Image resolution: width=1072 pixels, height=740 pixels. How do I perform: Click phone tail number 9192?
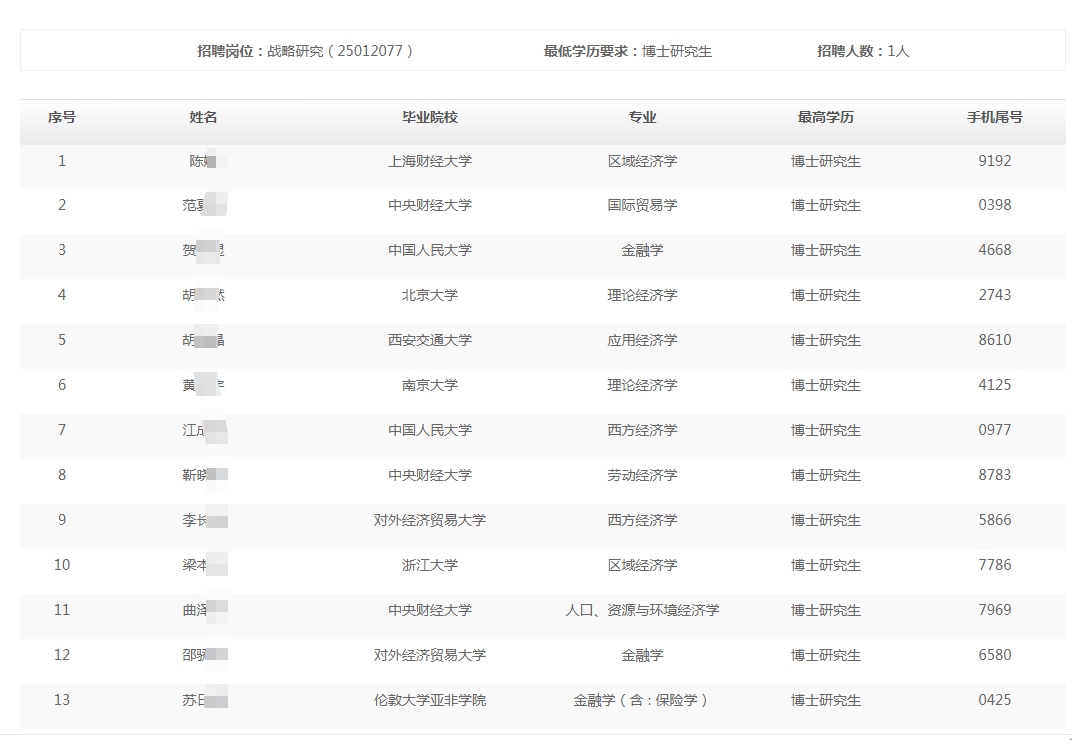[x=994, y=161]
